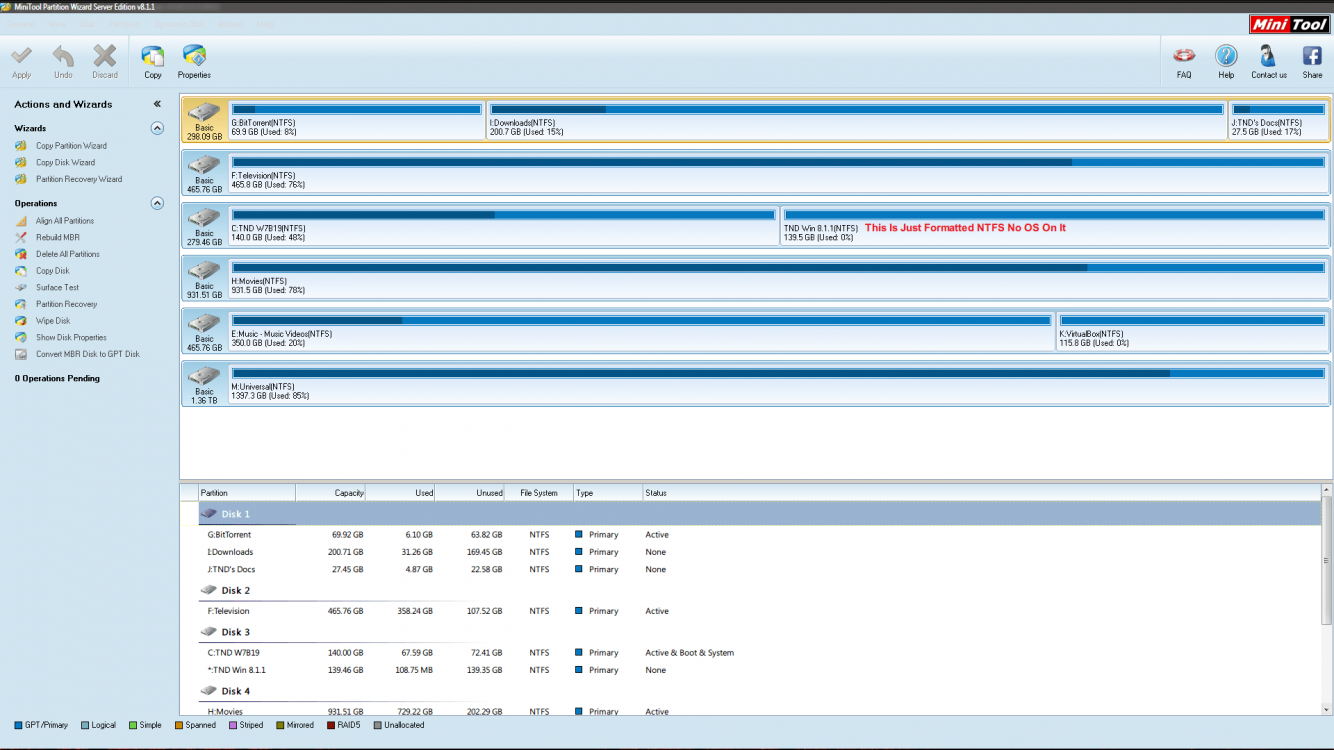Viewport: 1334px width, 750px height.
Task: Click the GPT/Primary legend color swatch
Action: click(x=18, y=725)
